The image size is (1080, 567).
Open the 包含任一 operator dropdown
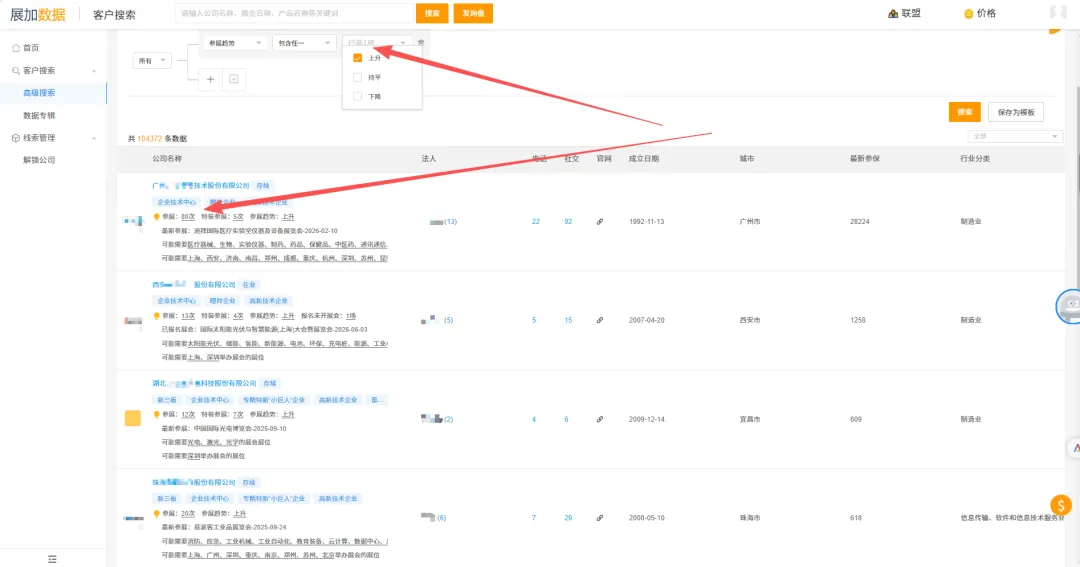coord(304,43)
